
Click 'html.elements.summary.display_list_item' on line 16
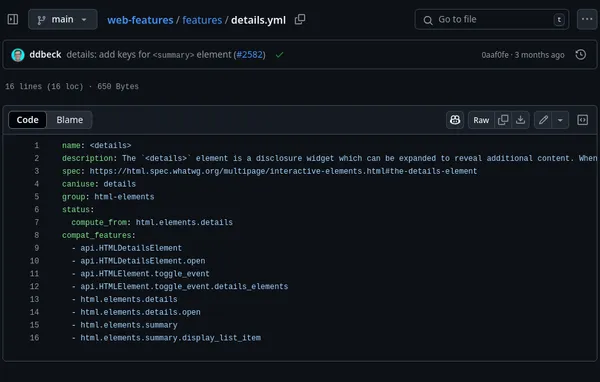171,338
